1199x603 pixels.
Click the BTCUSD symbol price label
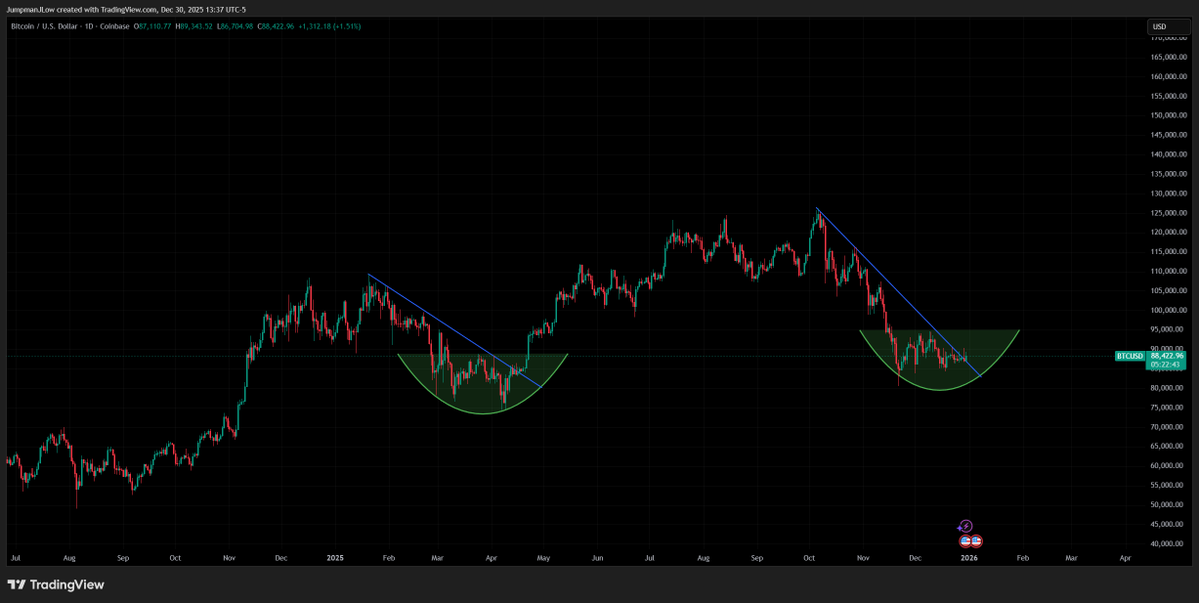1129,356
